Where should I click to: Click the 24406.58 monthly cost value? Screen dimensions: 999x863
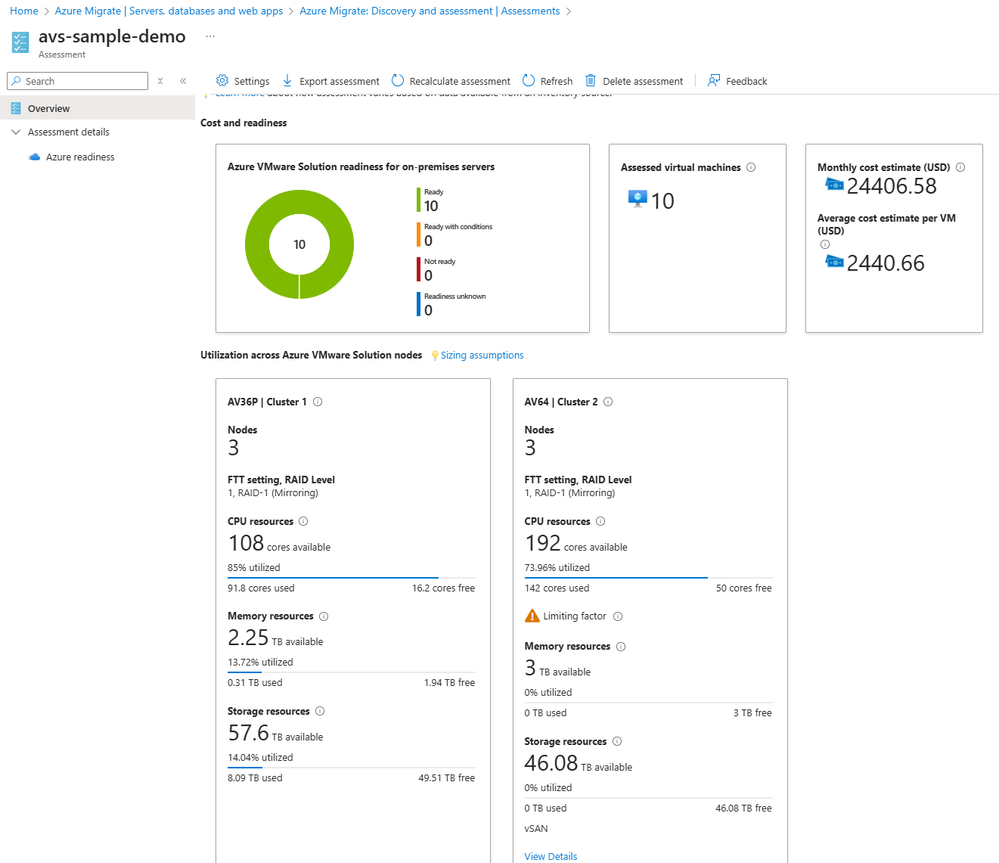point(891,186)
